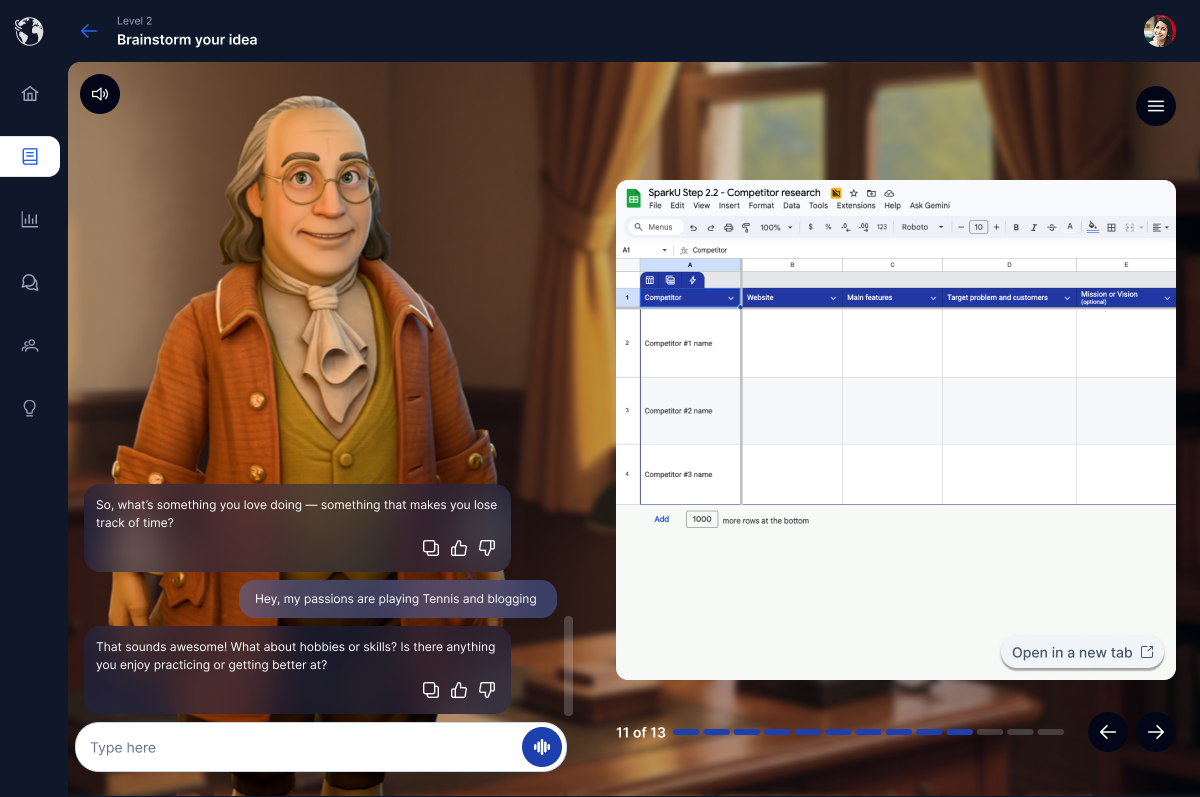Image resolution: width=1200 pixels, height=797 pixels.
Task: Go to the next slide arrow
Action: click(x=1156, y=732)
